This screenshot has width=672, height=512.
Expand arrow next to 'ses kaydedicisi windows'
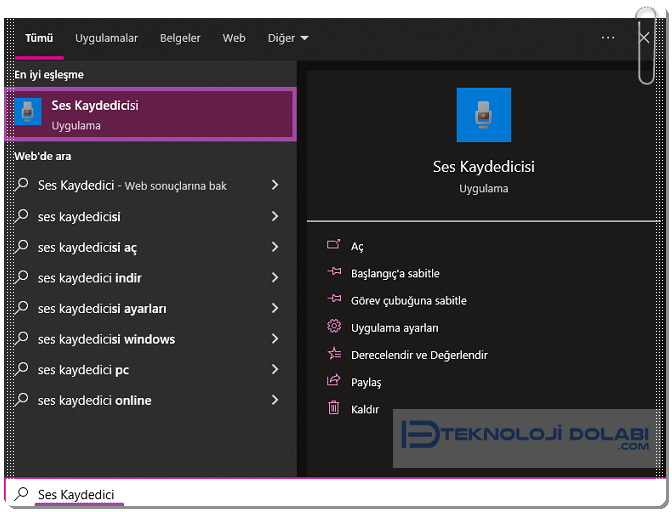click(275, 339)
